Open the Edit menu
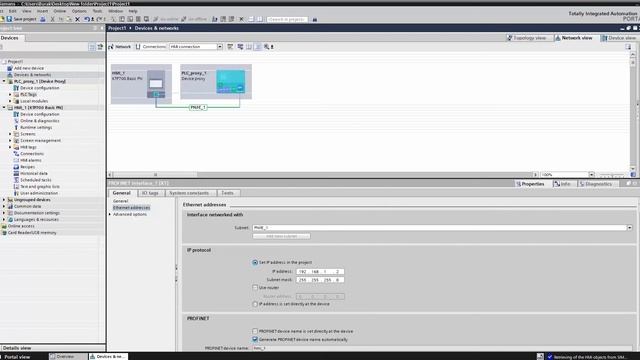Image resolution: width=640 pixels, height=360 pixels. pyautogui.click(x=13, y=11)
